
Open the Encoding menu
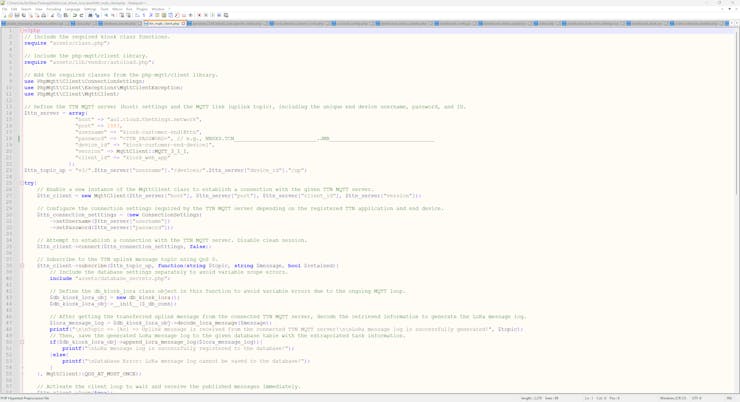(53, 9)
